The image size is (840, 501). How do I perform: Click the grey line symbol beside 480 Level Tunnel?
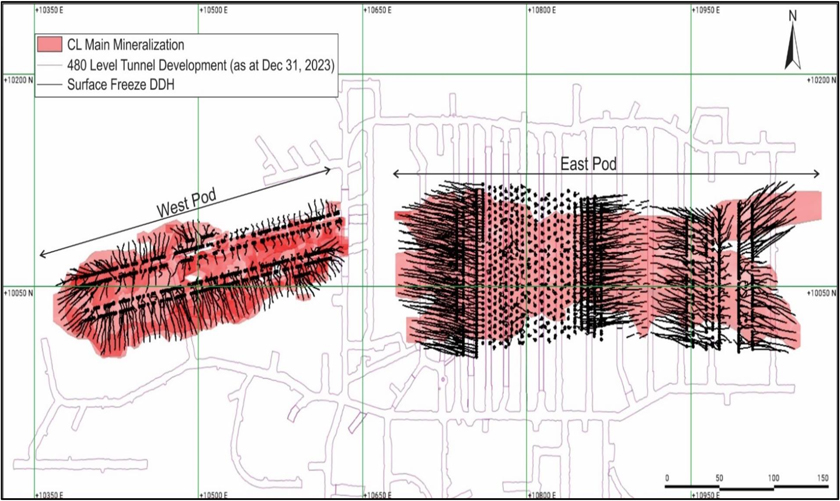[x=48, y=65]
